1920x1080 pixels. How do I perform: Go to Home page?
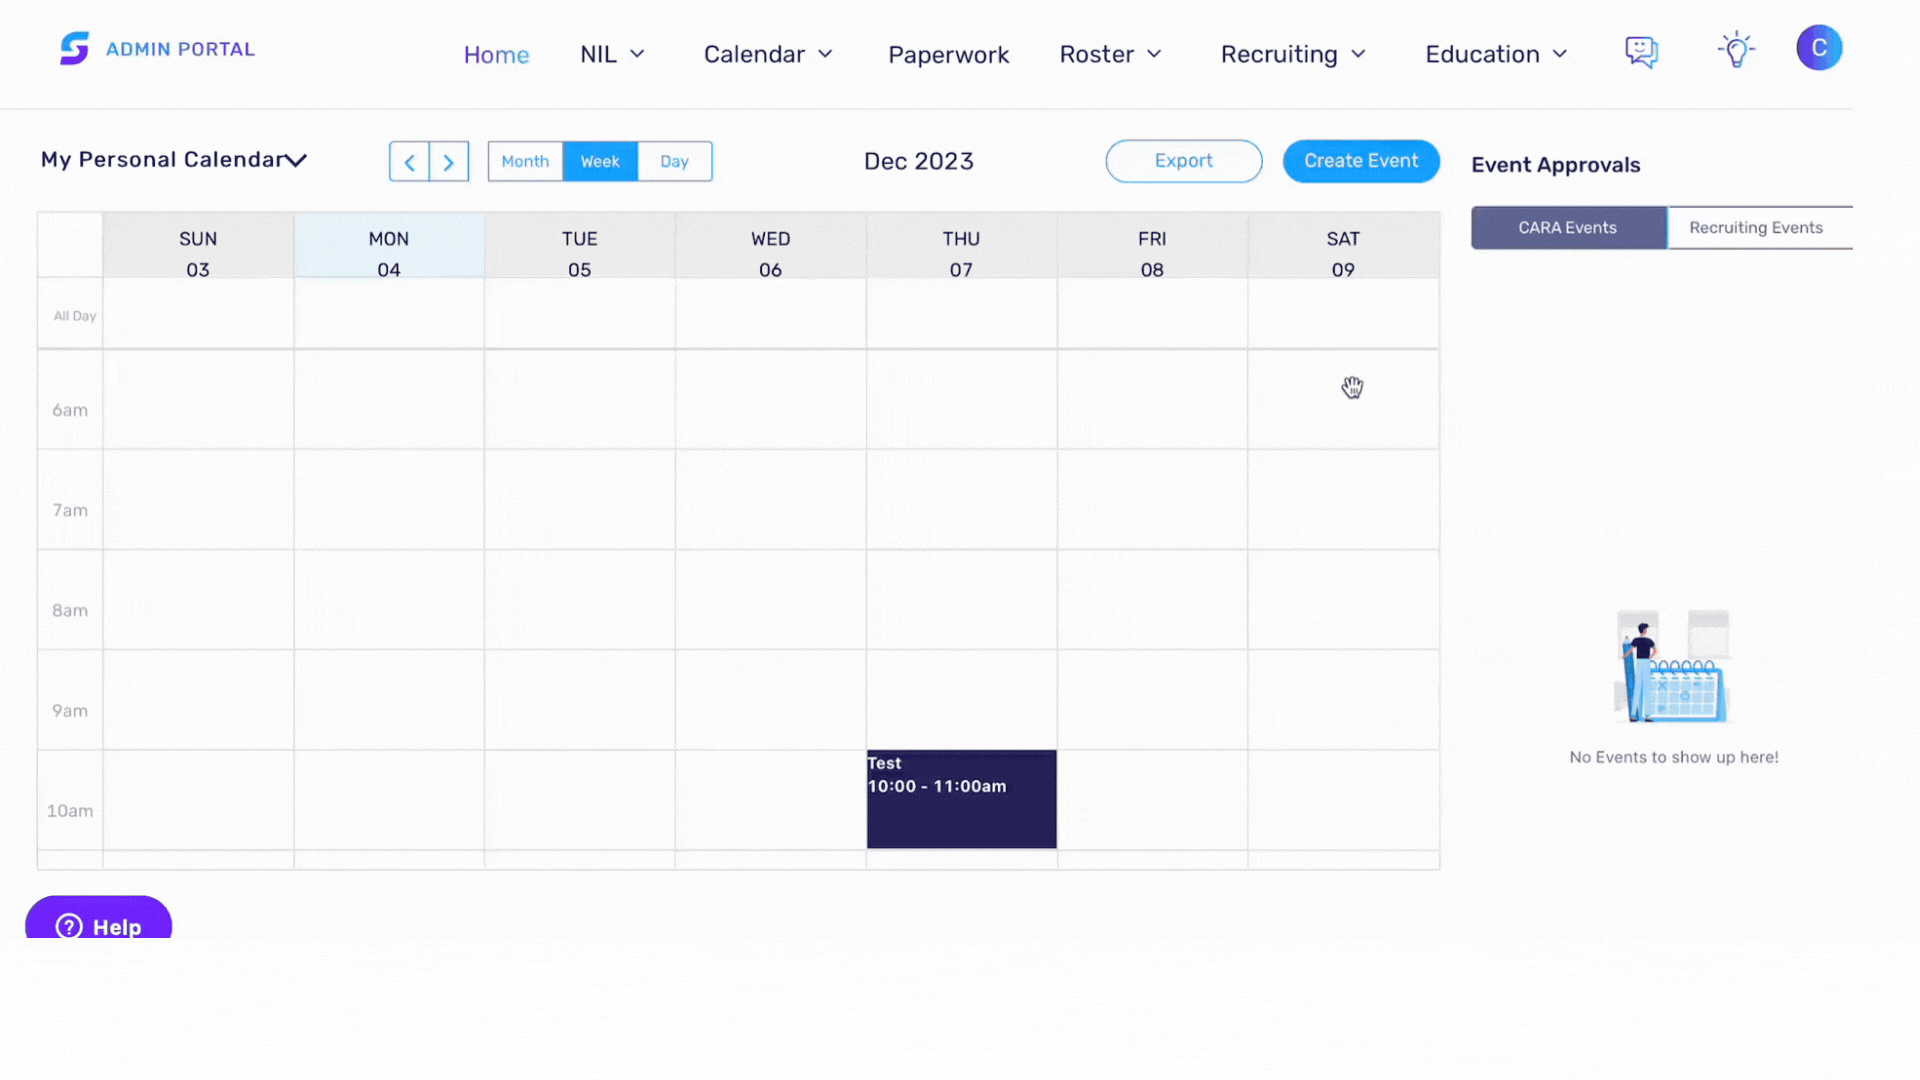[496, 55]
